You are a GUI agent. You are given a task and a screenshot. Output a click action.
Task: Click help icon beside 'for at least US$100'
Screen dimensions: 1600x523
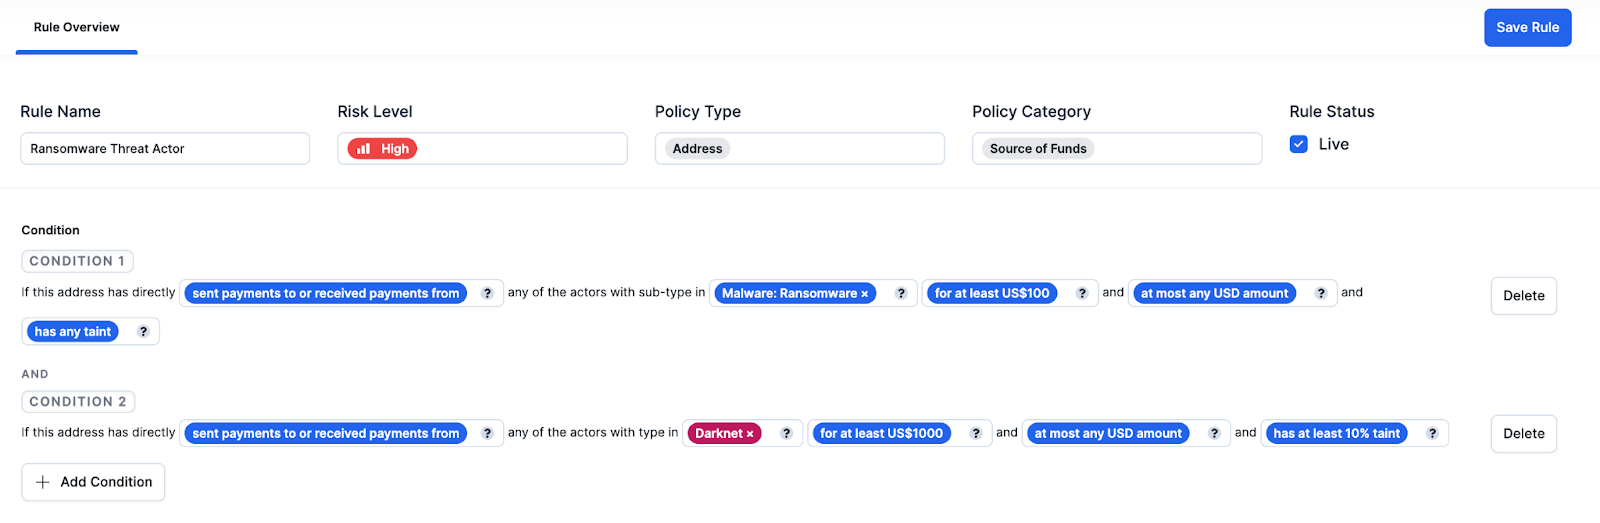[x=1082, y=293]
